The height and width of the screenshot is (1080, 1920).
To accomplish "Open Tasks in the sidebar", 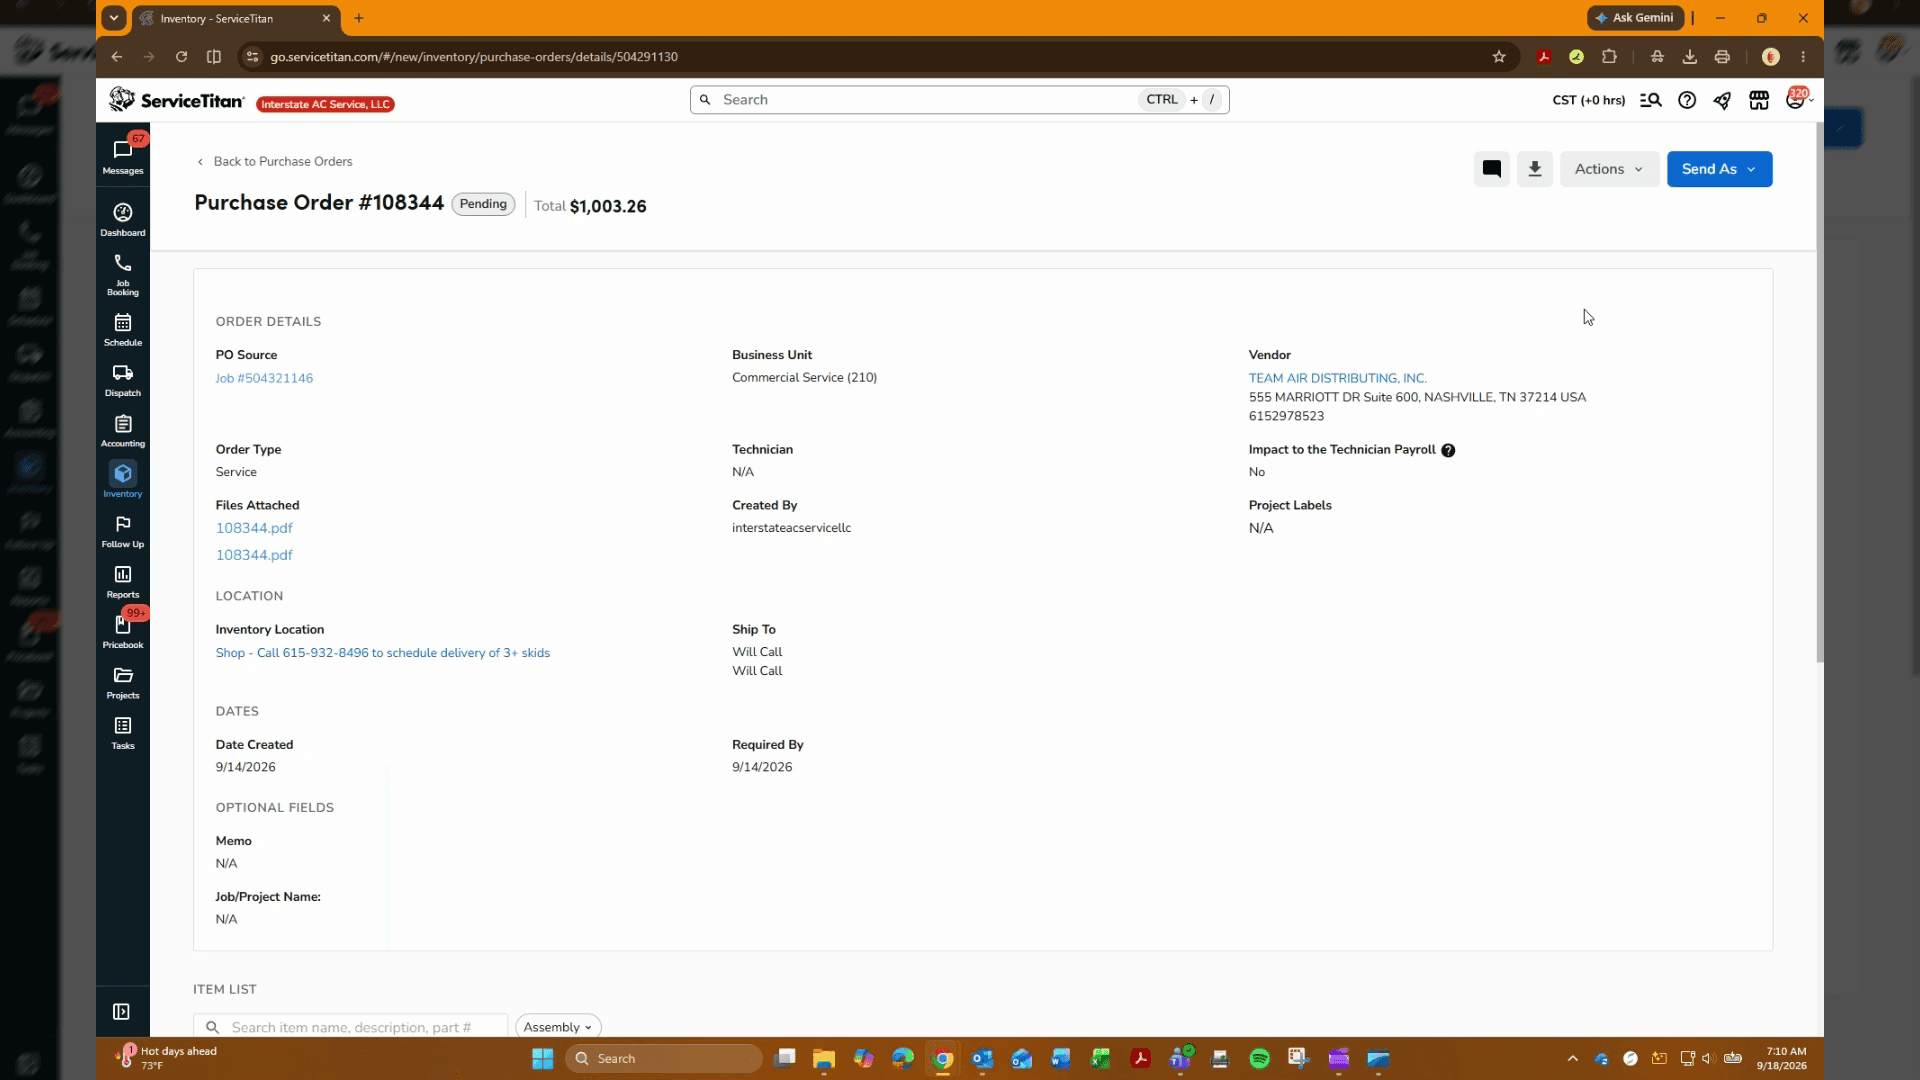I will pyautogui.click(x=123, y=733).
